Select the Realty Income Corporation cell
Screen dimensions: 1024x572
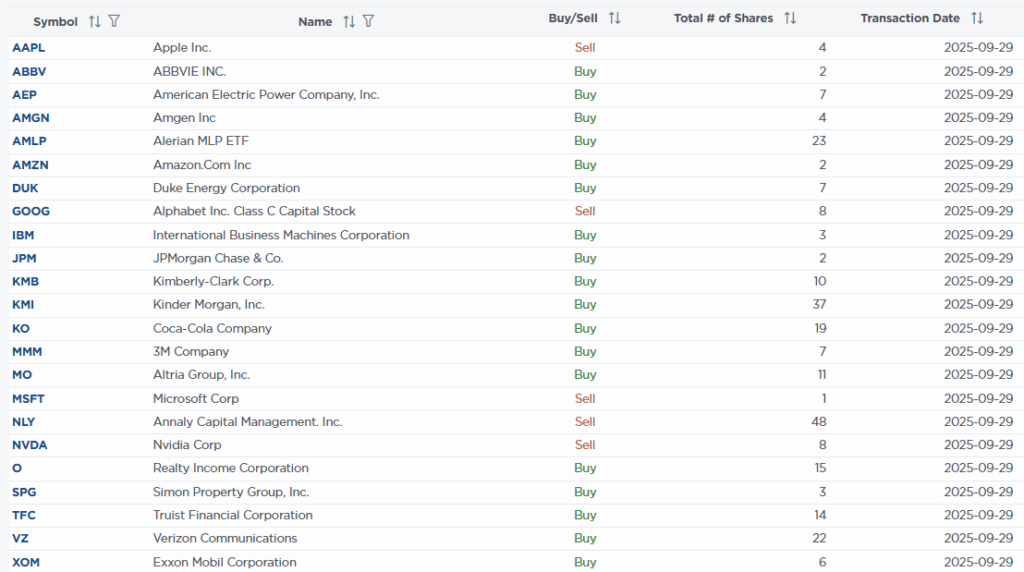point(231,468)
